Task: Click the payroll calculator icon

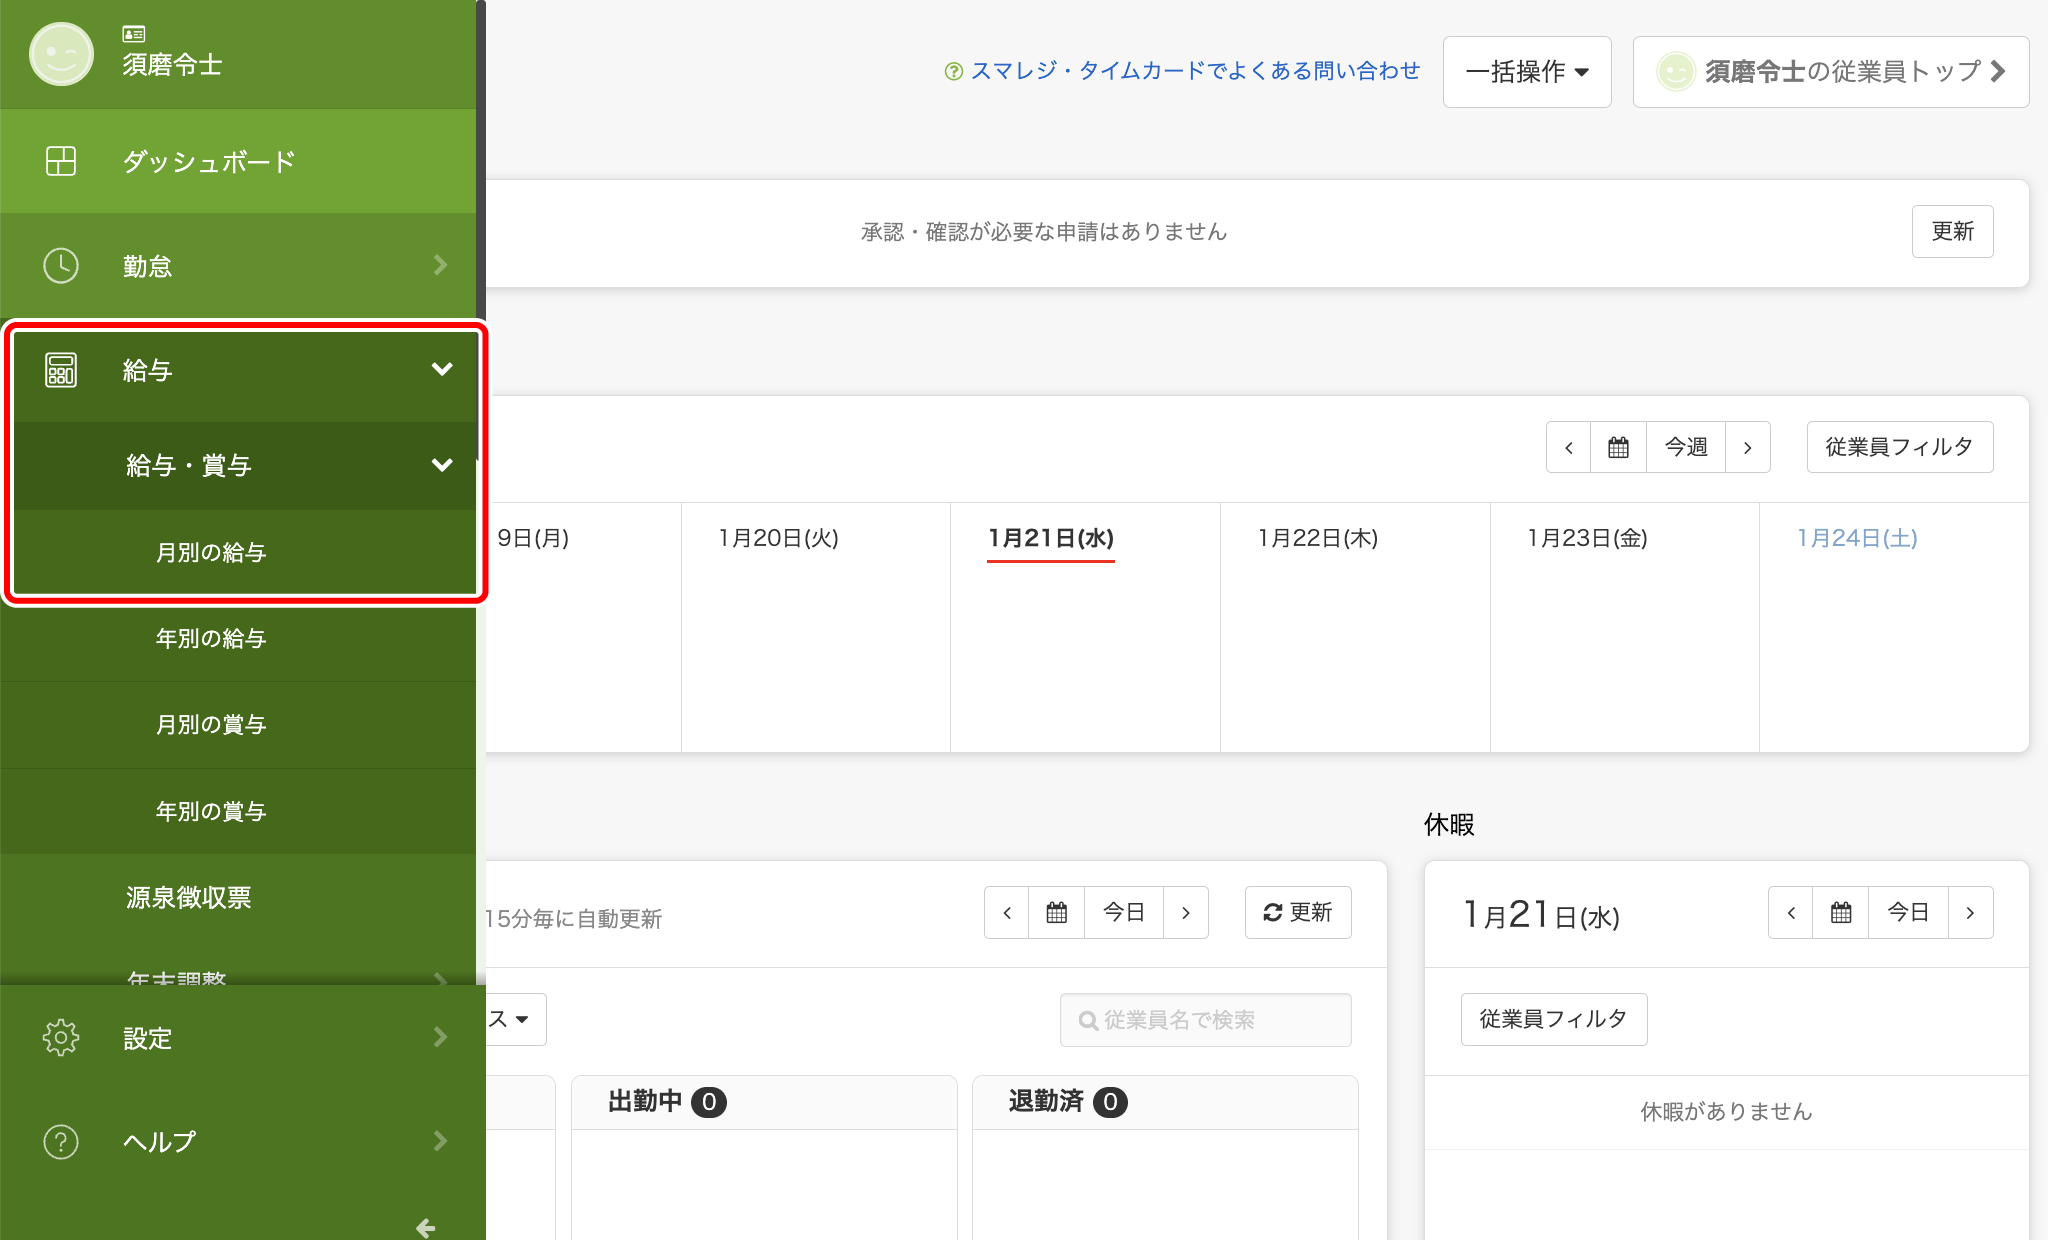Action: pos(61,370)
